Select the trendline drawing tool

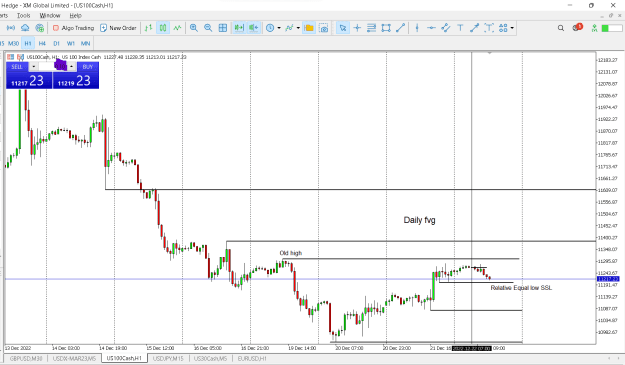coord(401,28)
